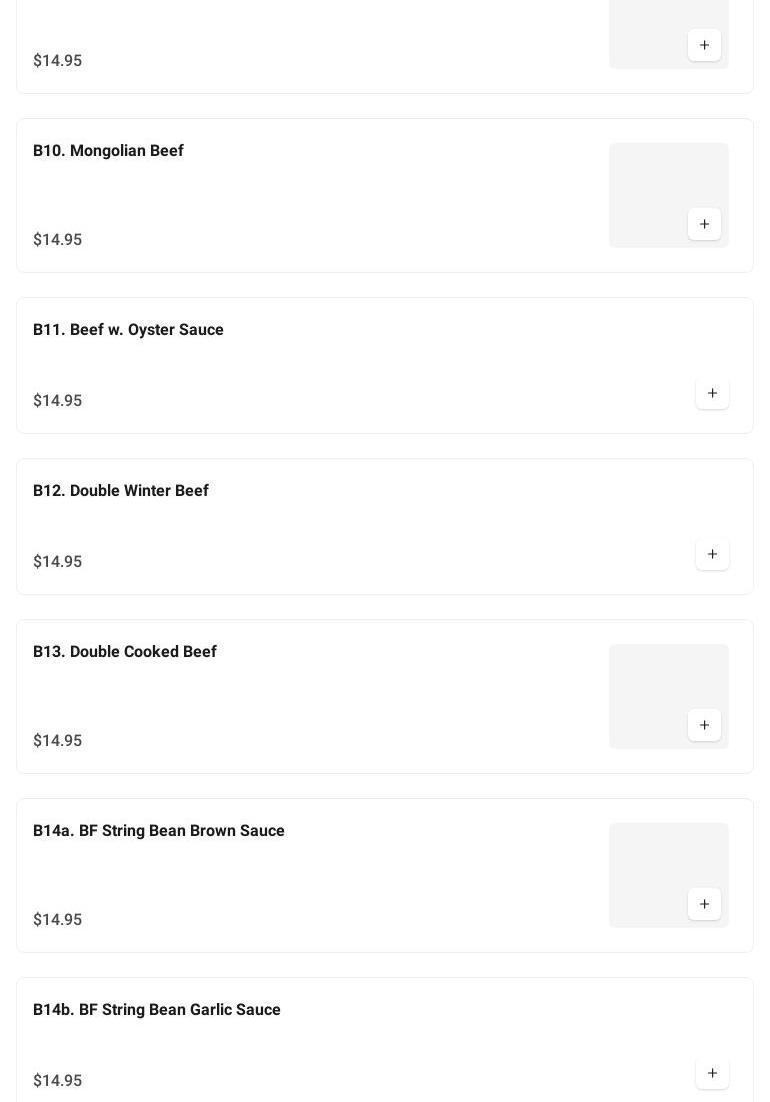Open the B13. Double Cooked Beef title
Screen dimensions: 770x1102
pyautogui.click(x=124, y=652)
